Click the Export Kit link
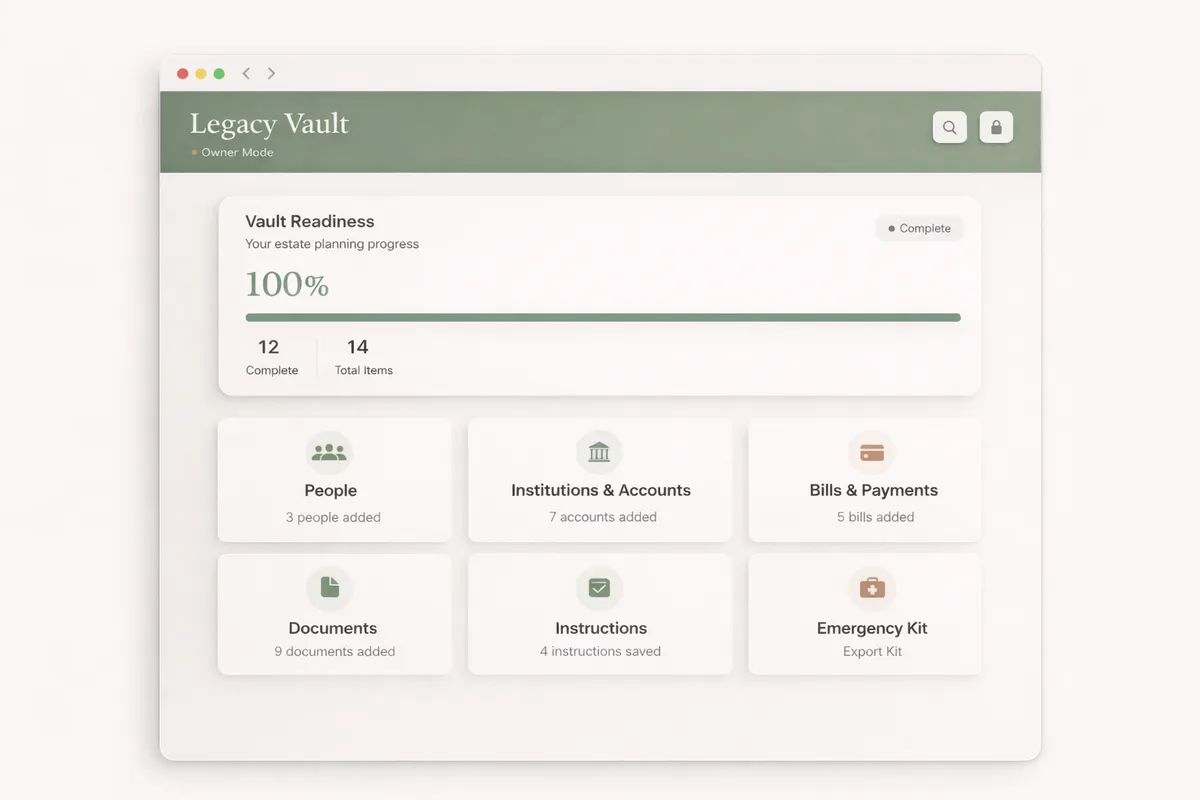Image resolution: width=1200 pixels, height=800 pixels. [872, 651]
